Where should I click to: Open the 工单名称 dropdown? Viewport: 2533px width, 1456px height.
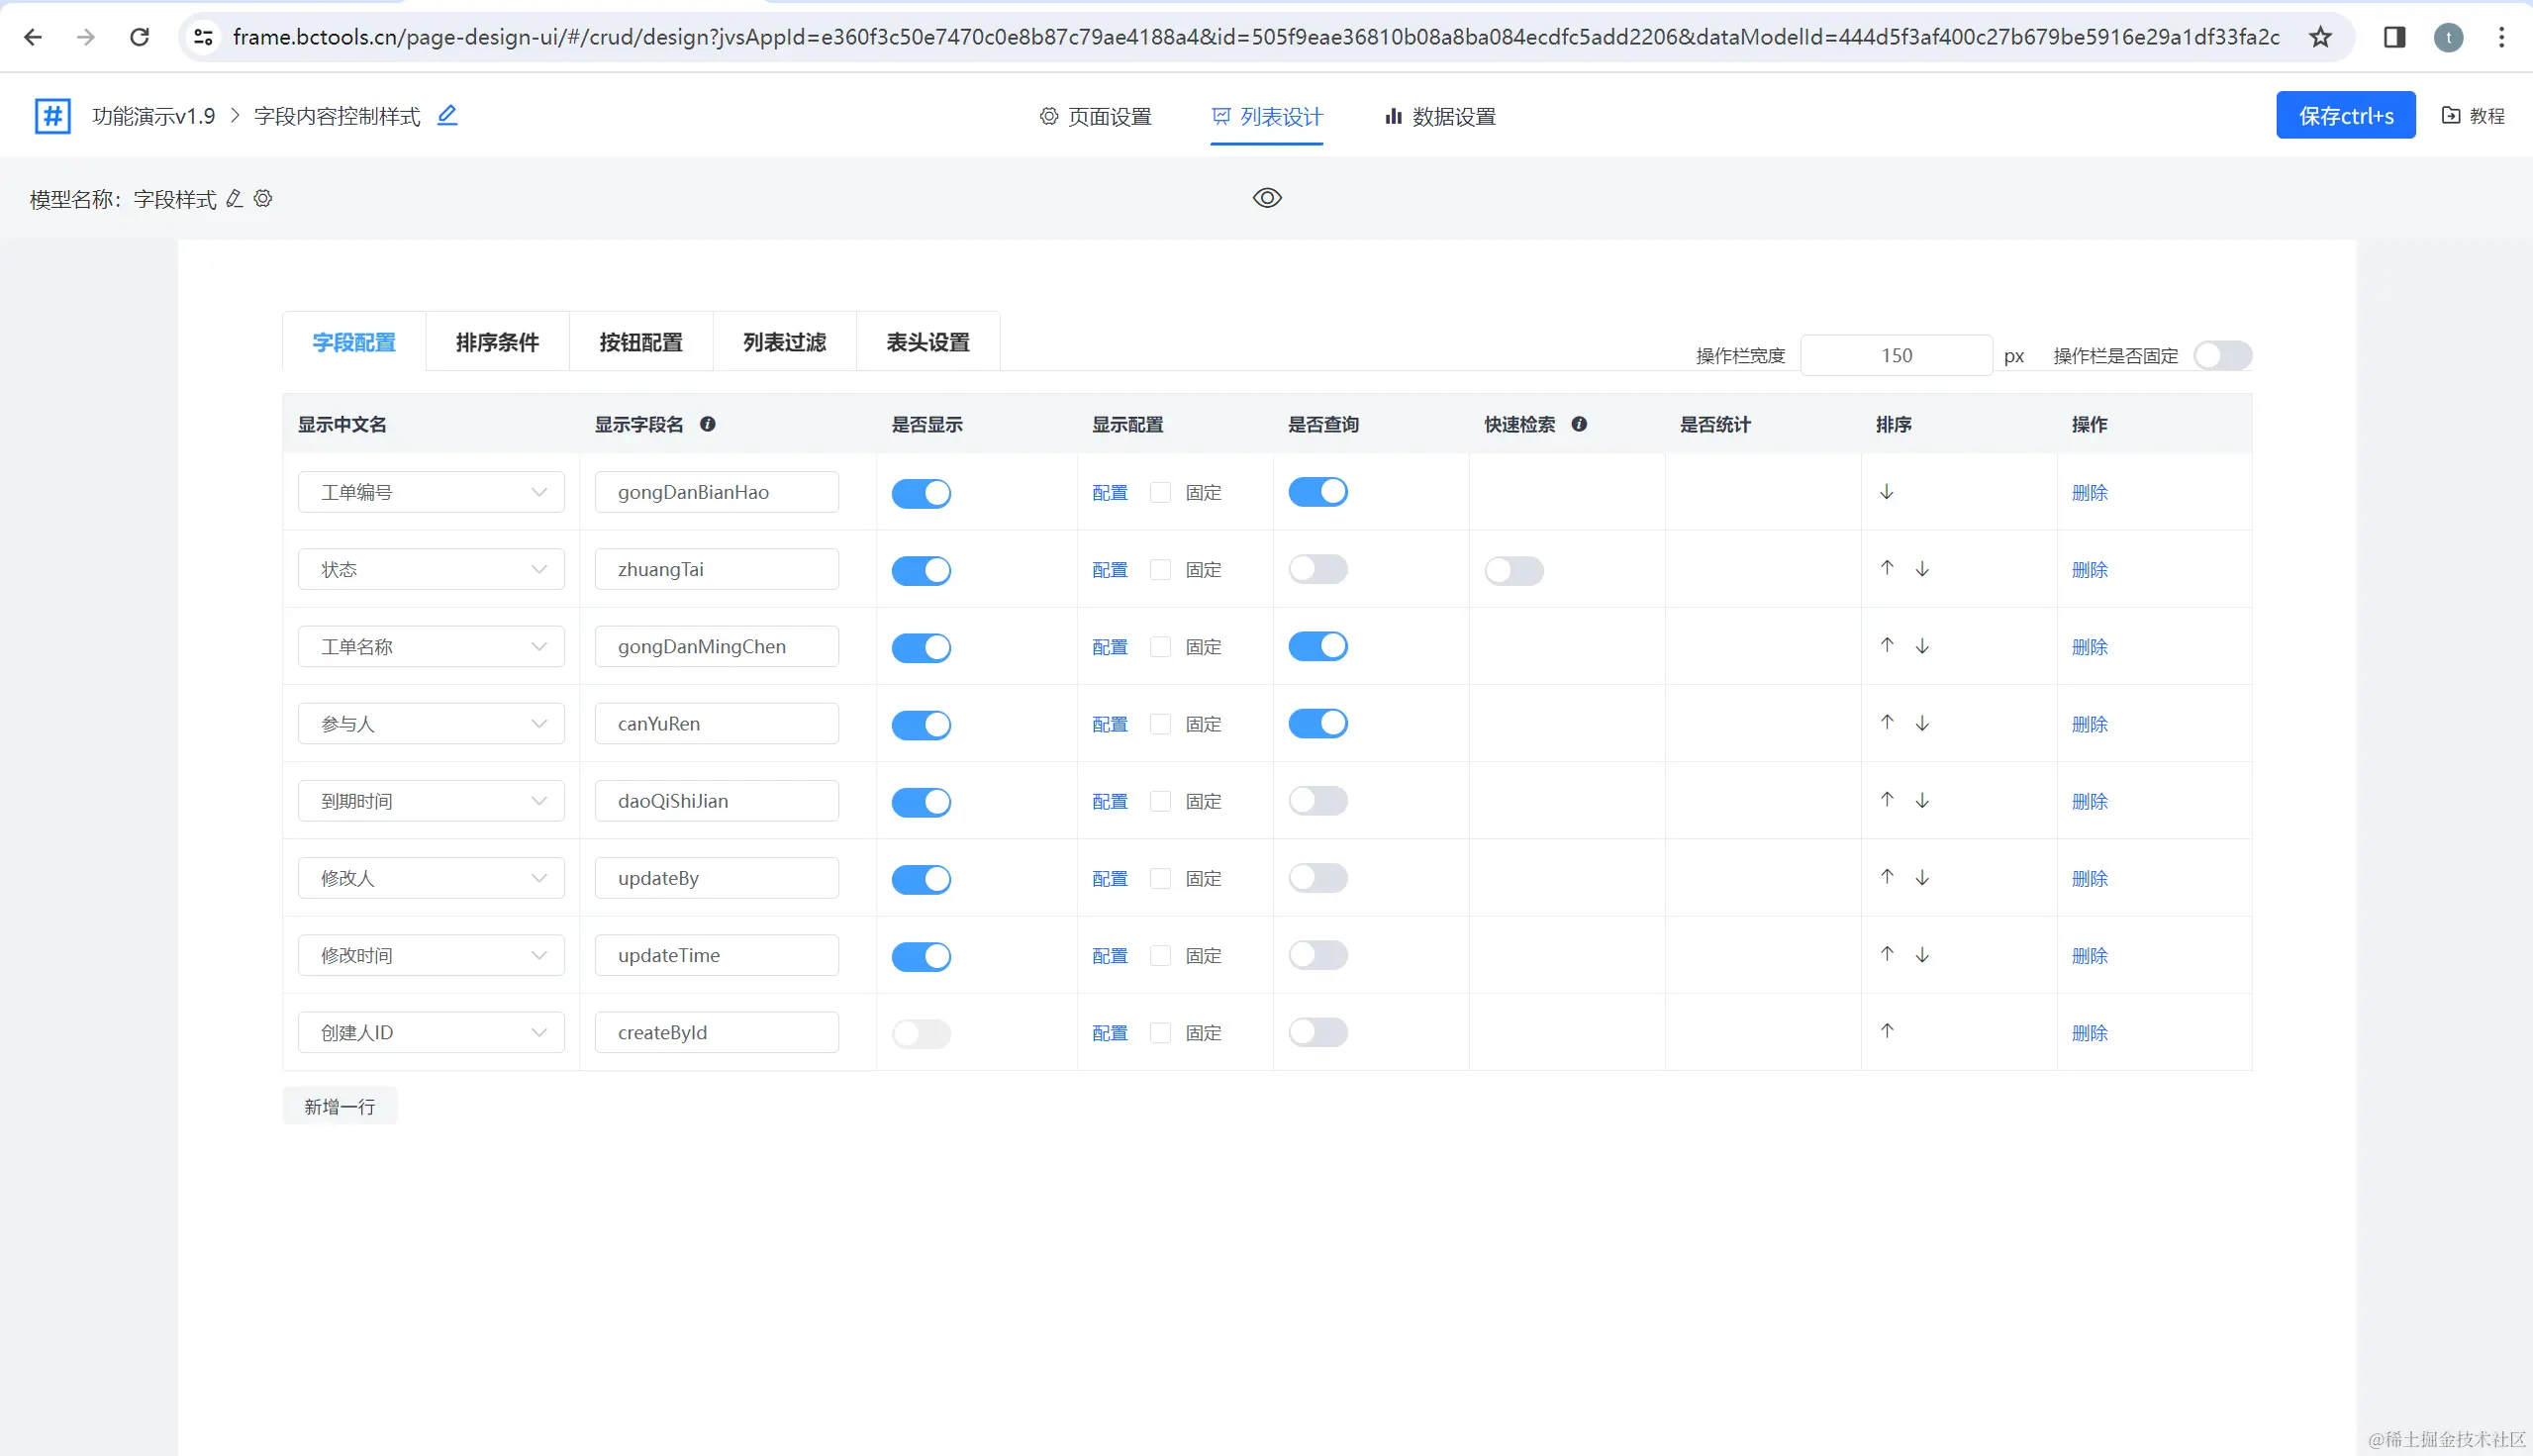tap(431, 647)
